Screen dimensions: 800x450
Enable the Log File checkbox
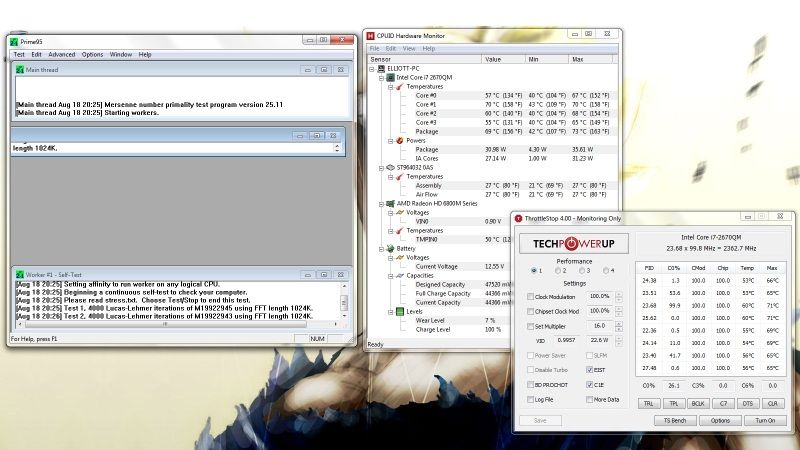531,399
